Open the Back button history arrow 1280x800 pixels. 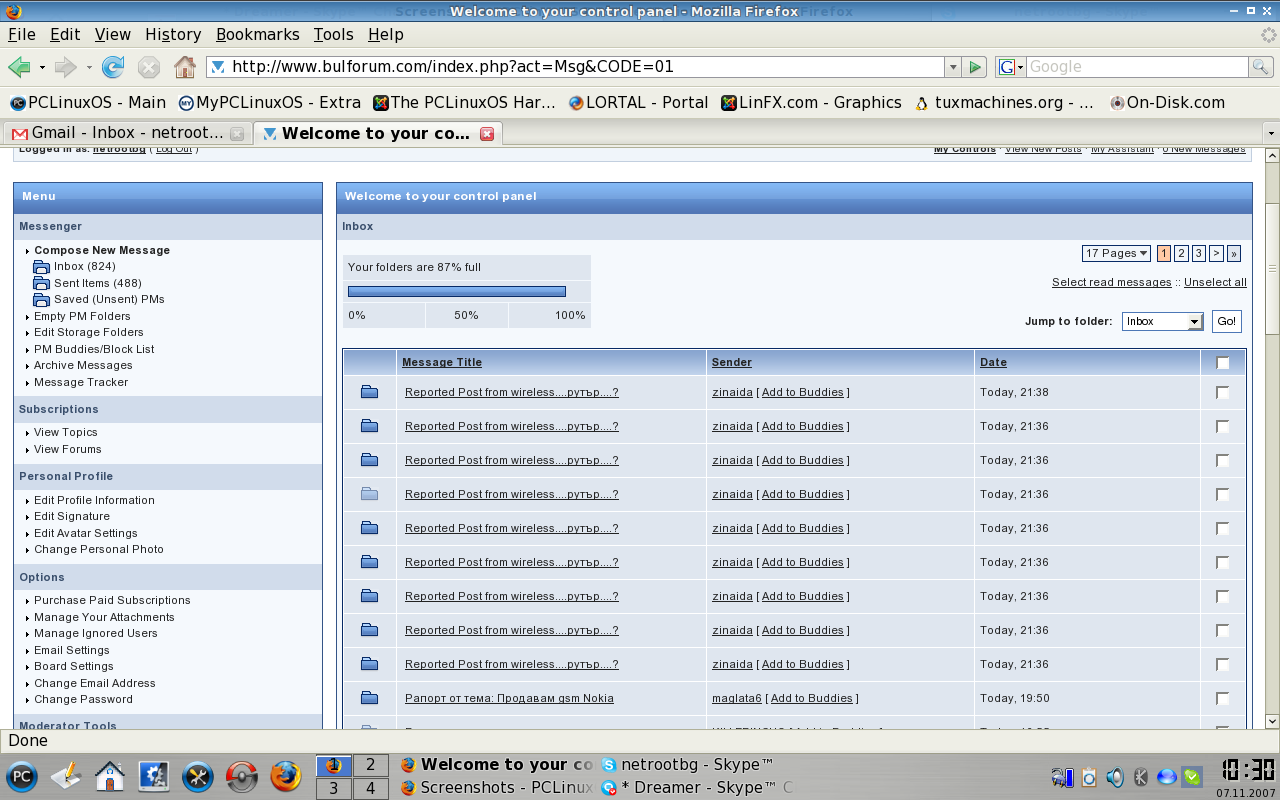tap(42, 67)
